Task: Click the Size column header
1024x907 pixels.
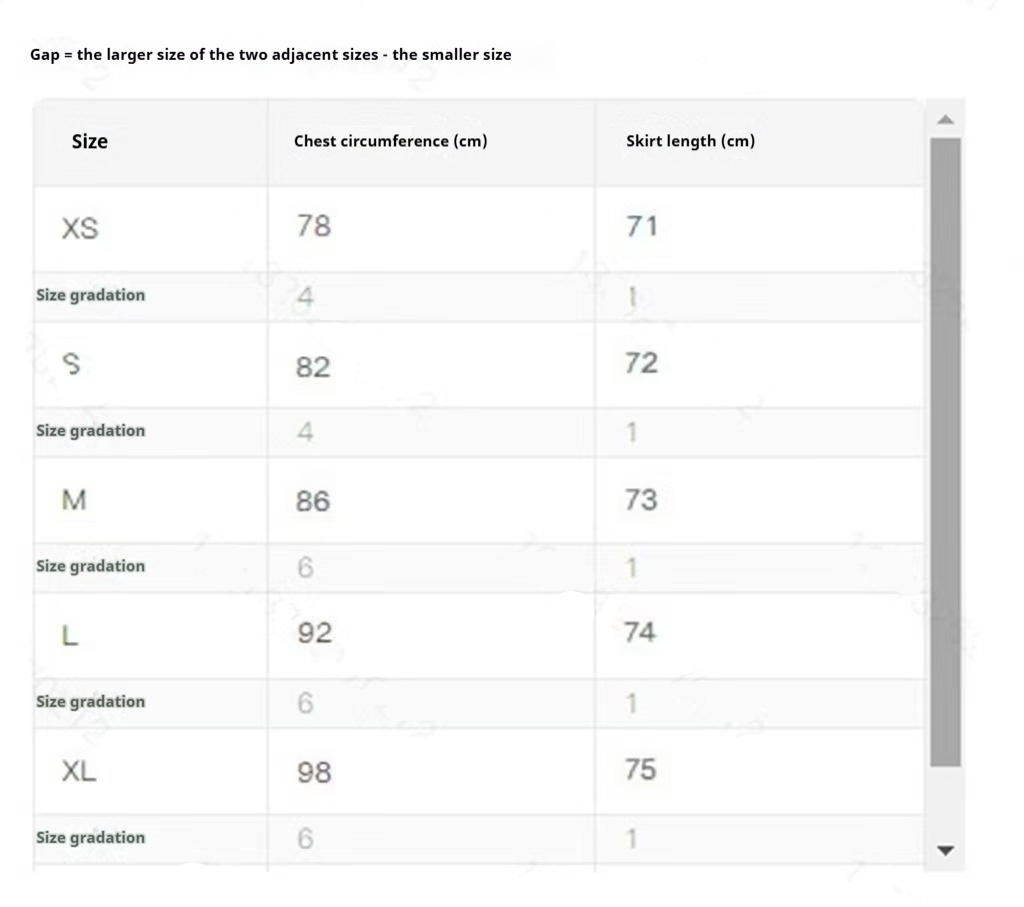Action: 90,142
